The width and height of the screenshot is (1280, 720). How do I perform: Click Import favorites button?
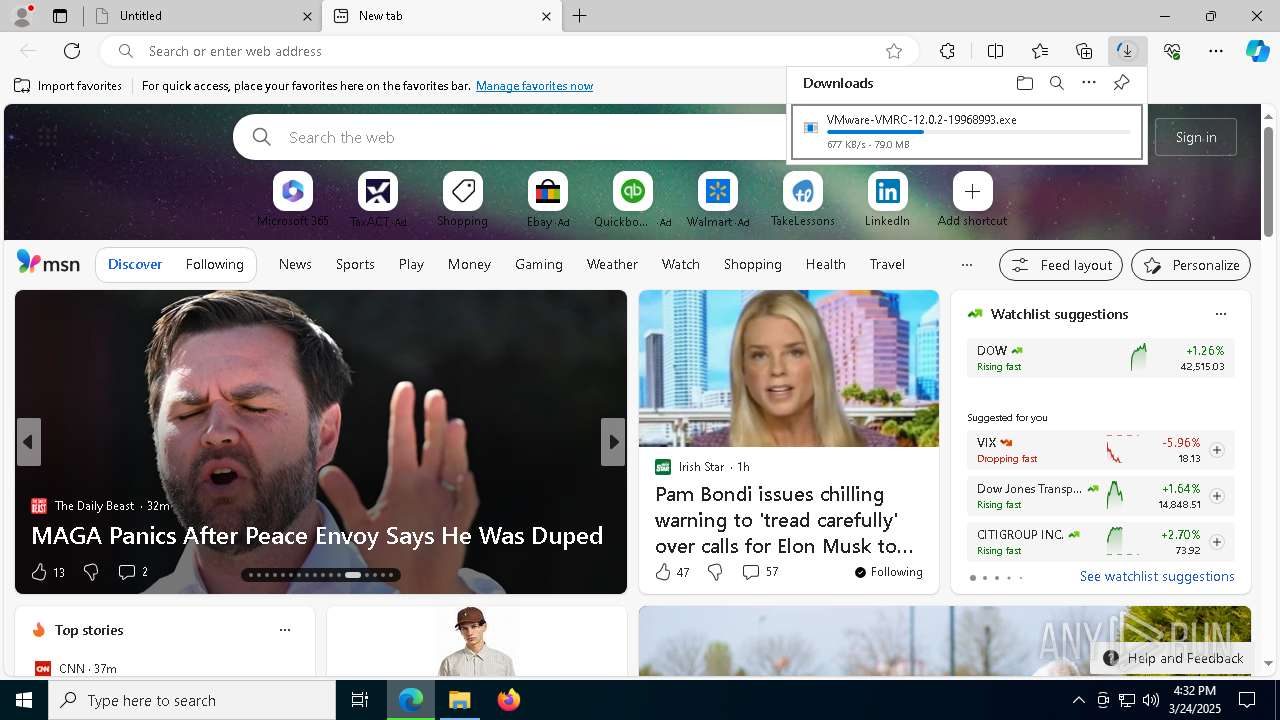coord(68,86)
